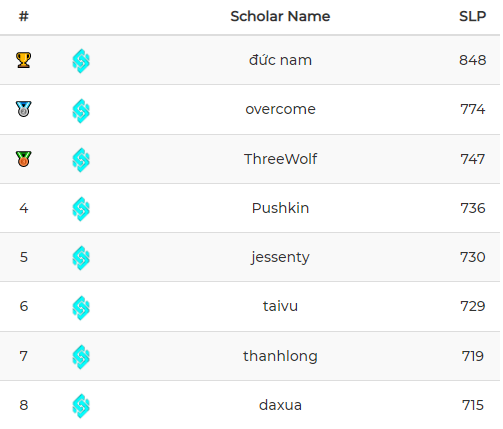The height and width of the screenshot is (429, 503).
Task: Click the cyan guild logo next to overcome
Action: click(x=81, y=111)
